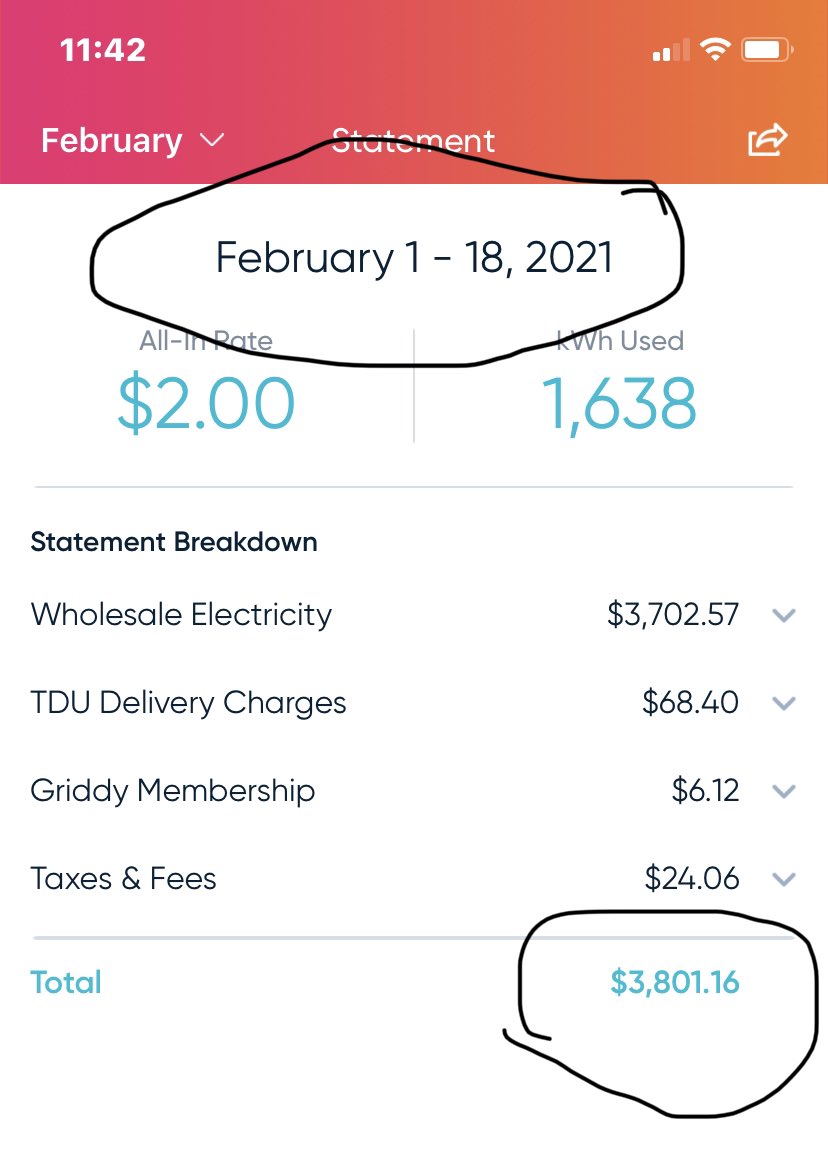Image resolution: width=828 pixels, height=1155 pixels.
Task: Tap the $3,801.16 total amount
Action: tap(675, 982)
